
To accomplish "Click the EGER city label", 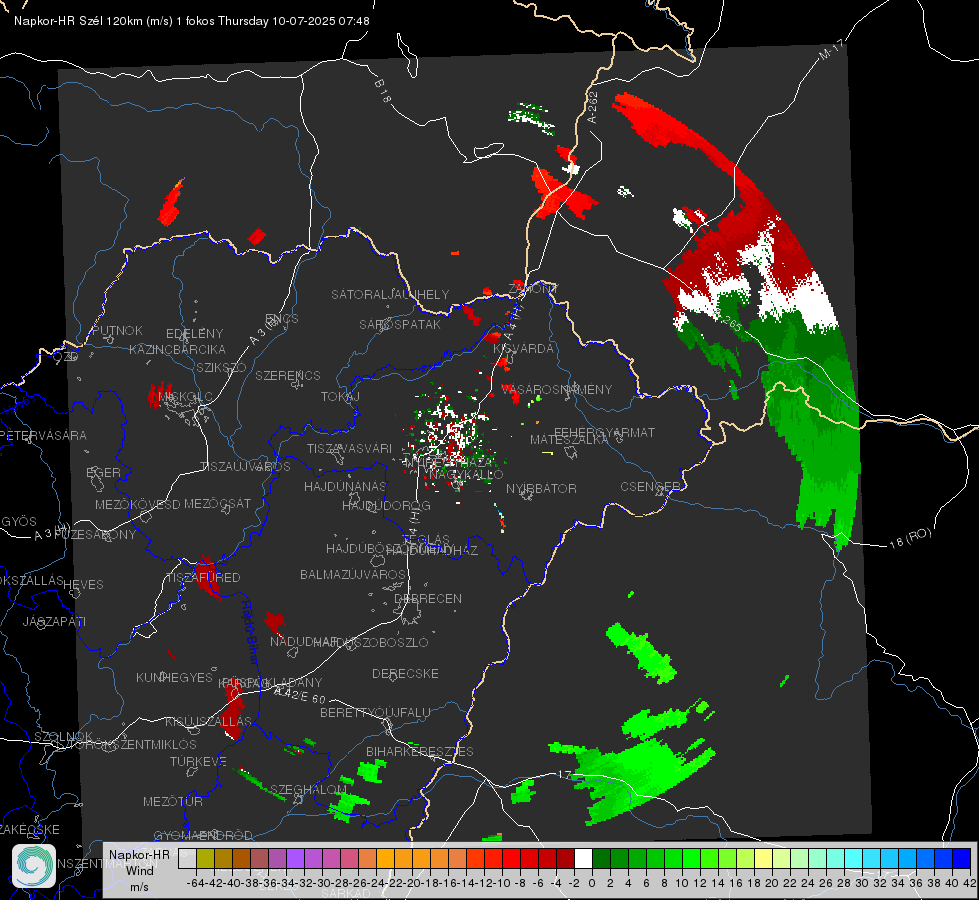I will (x=103, y=473).
